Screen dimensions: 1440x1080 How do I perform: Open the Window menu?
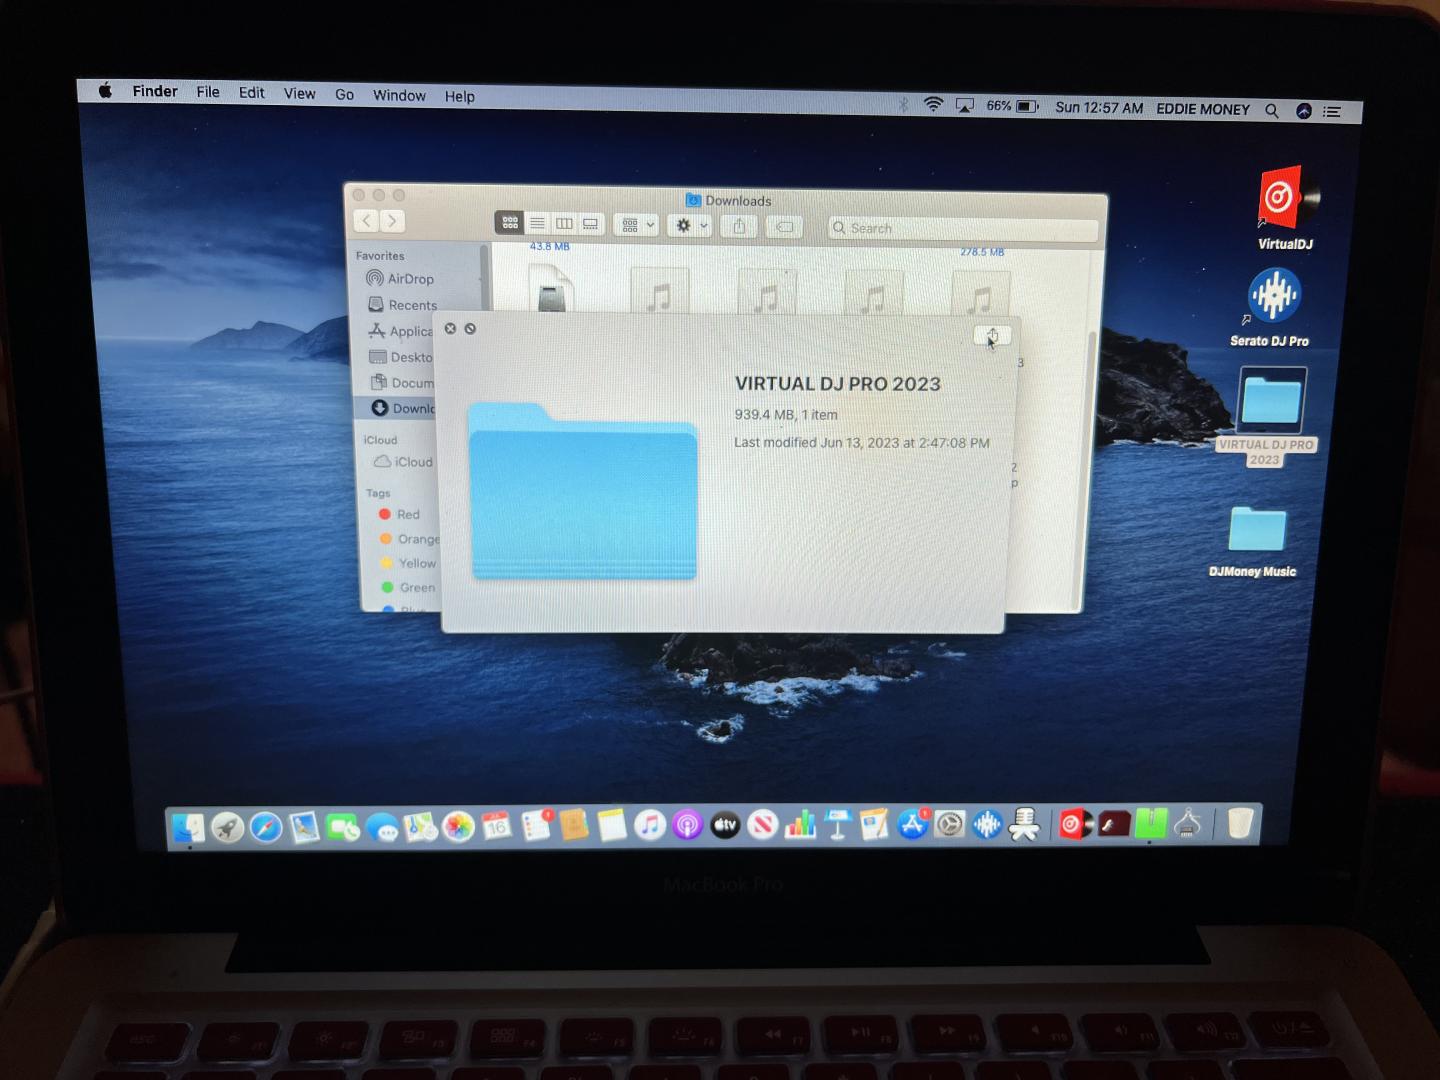tap(399, 96)
